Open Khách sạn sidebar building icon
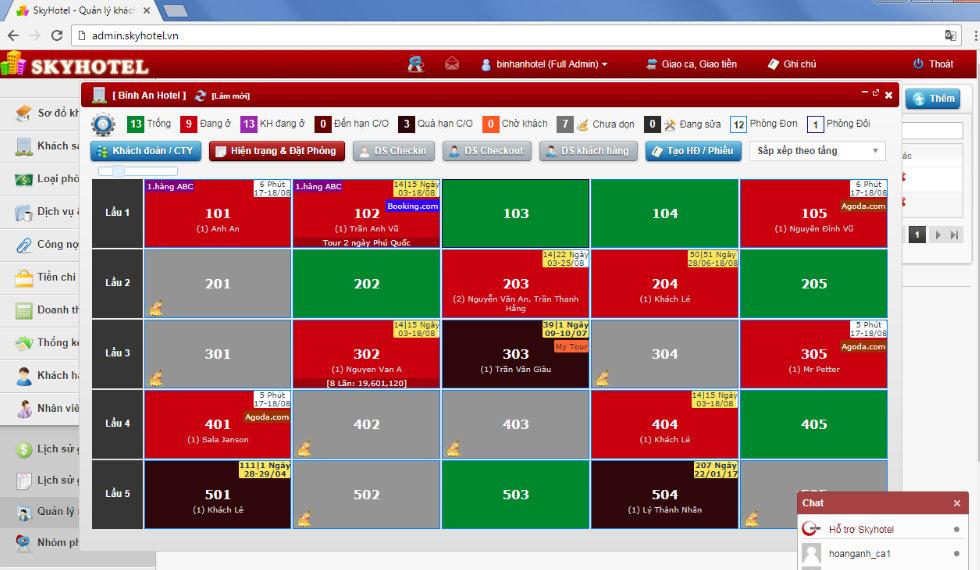The width and height of the screenshot is (980, 570). pos(24,146)
